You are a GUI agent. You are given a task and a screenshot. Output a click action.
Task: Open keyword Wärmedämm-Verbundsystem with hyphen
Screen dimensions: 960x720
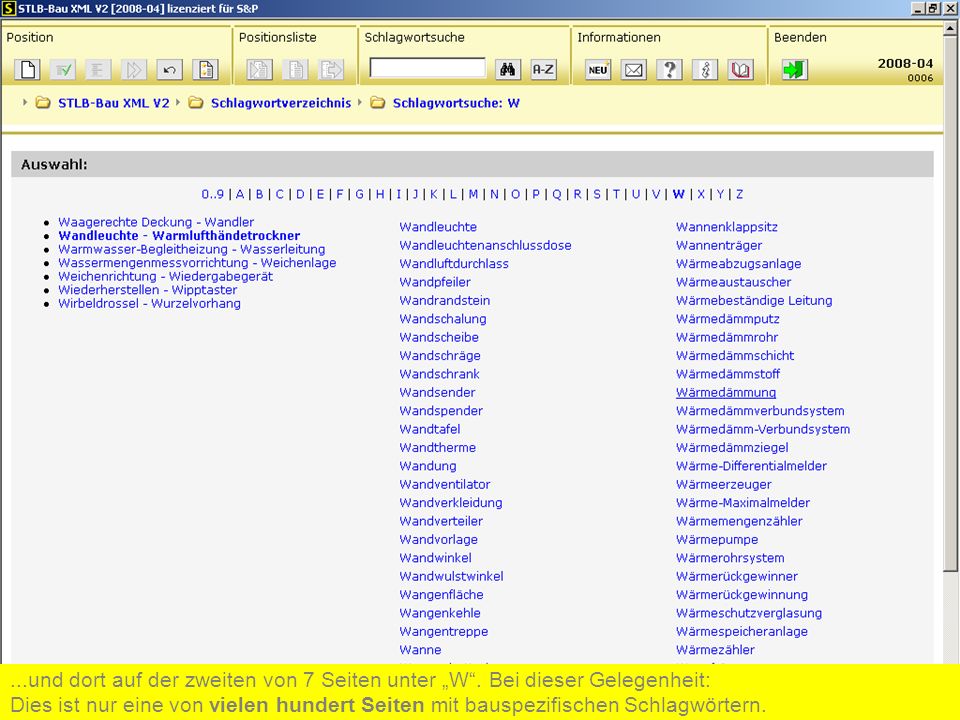[x=763, y=429]
